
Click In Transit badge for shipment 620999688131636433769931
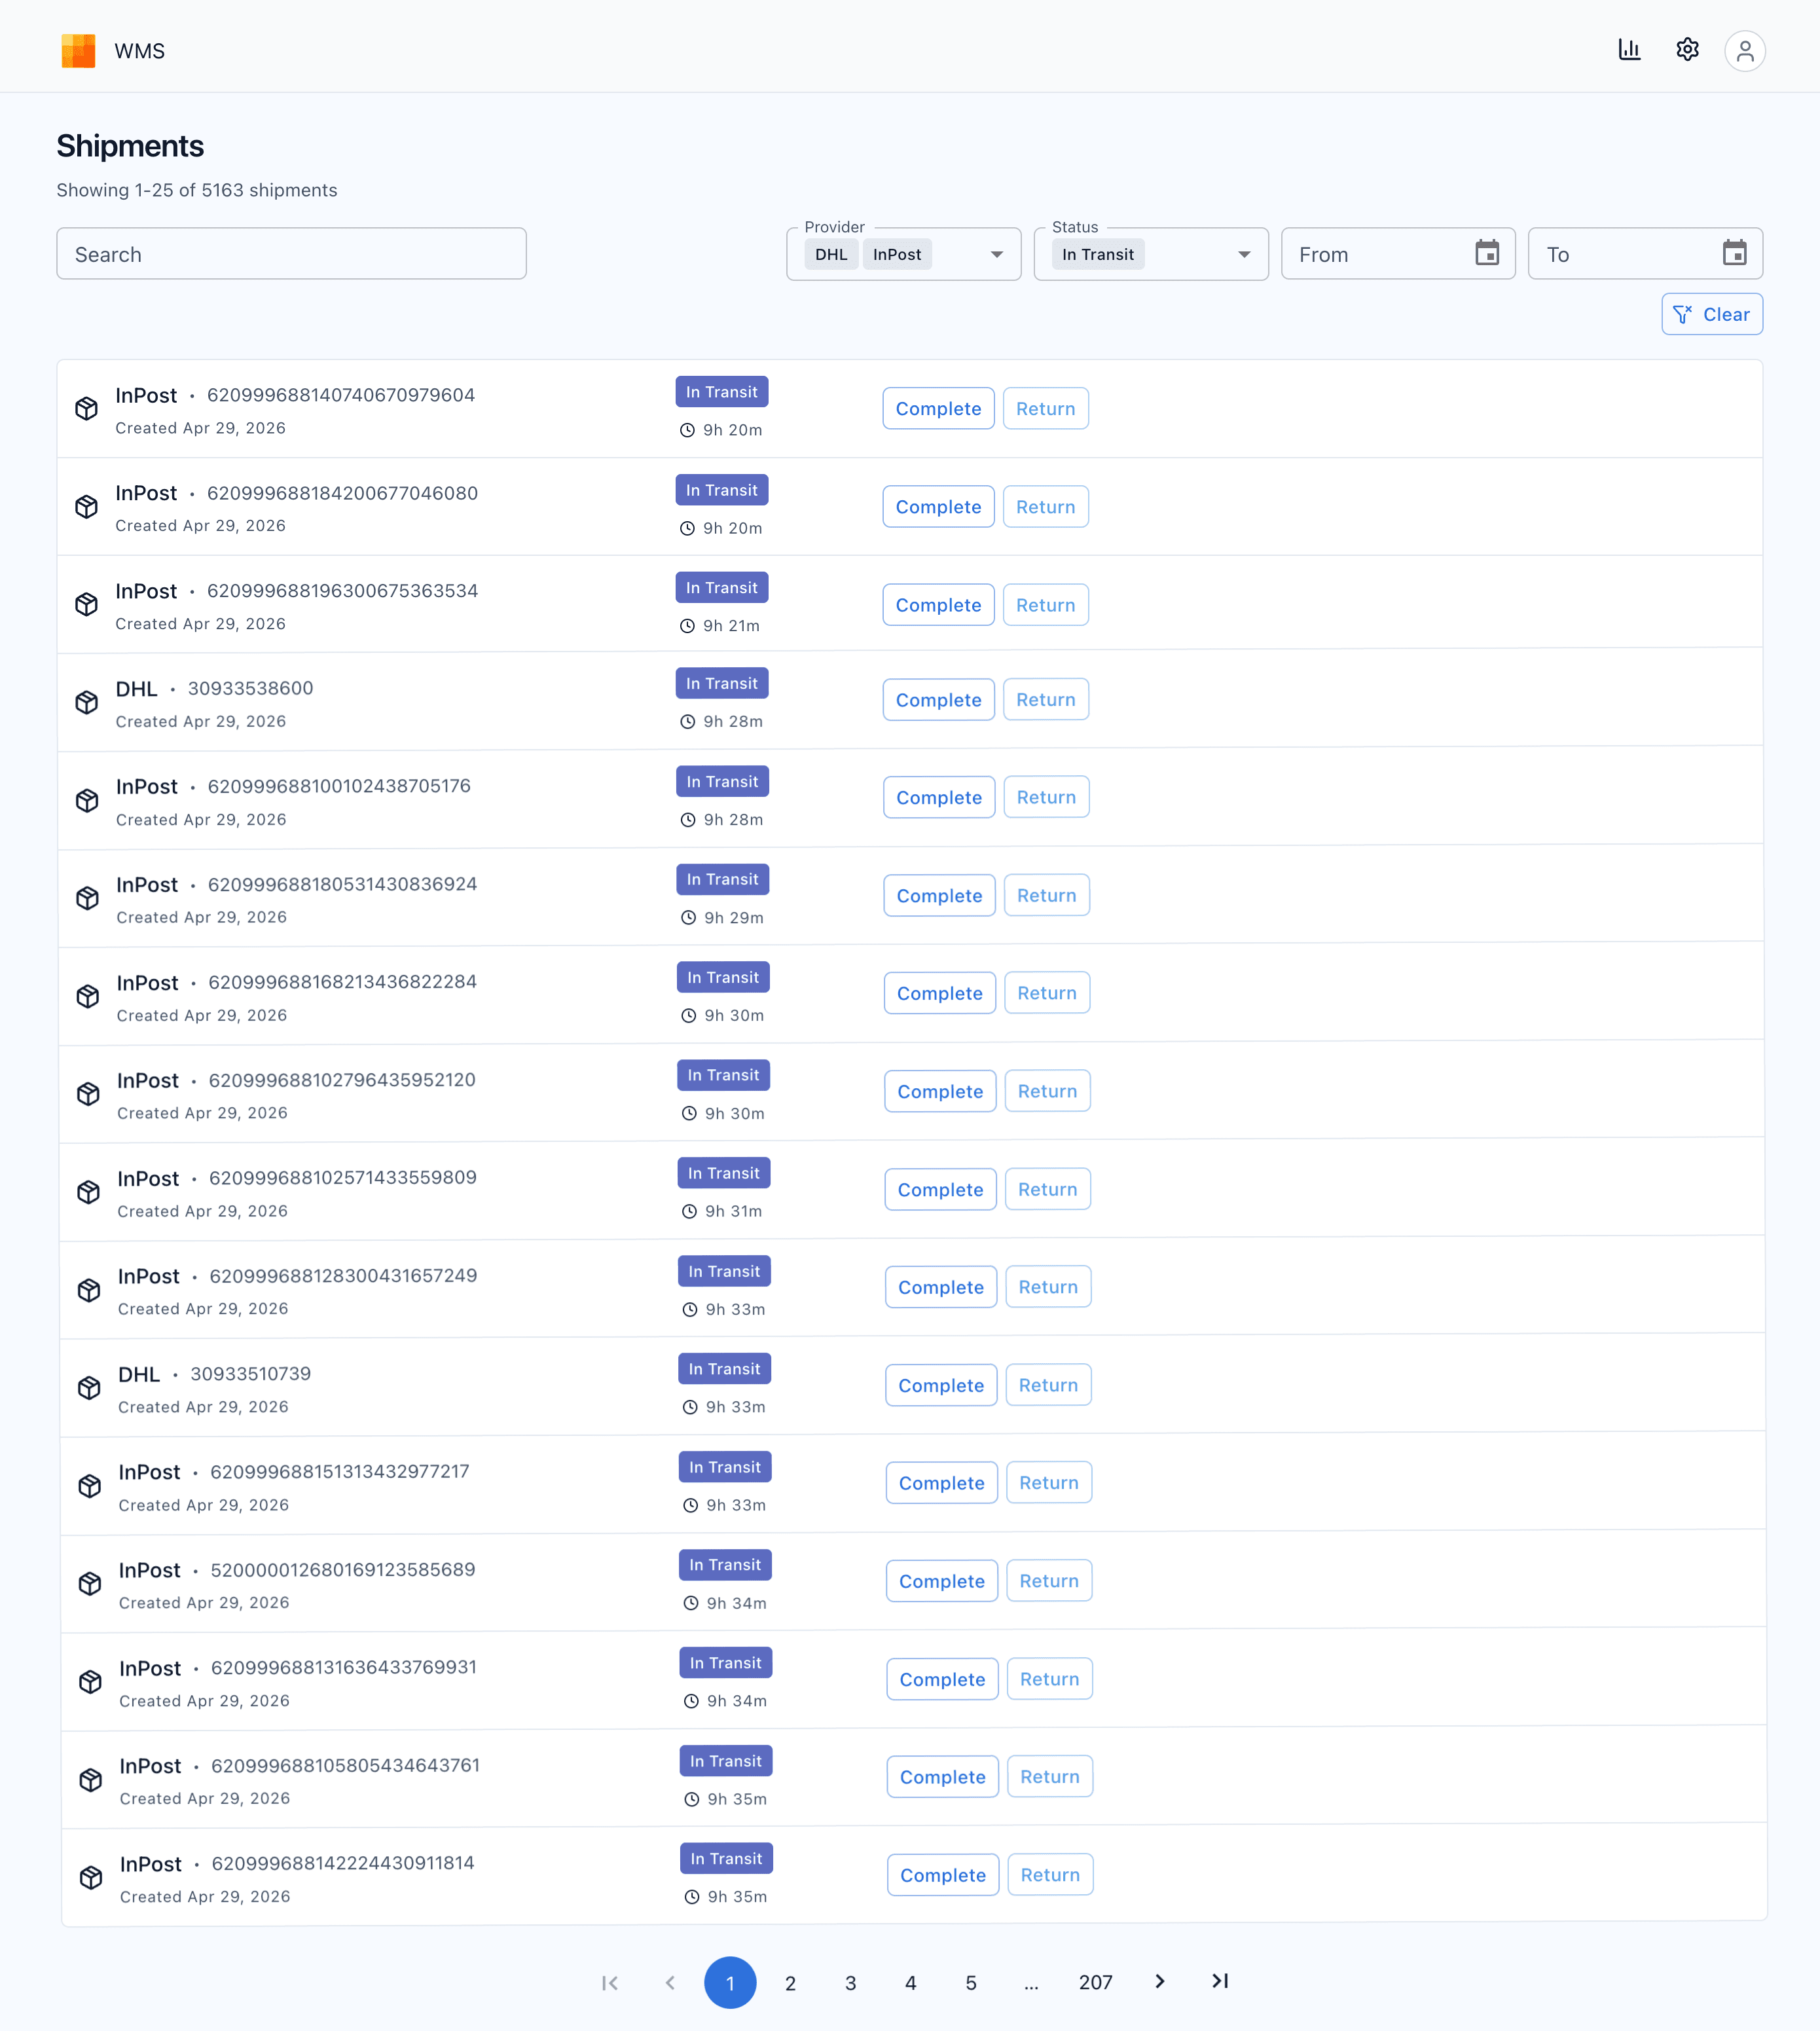click(725, 1663)
